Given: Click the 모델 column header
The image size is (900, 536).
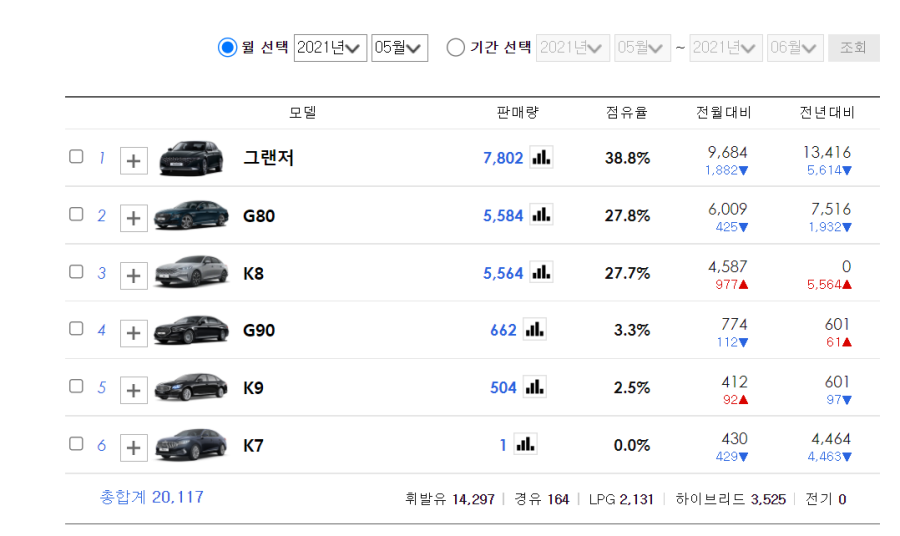Looking at the screenshot, I should 302,112.
